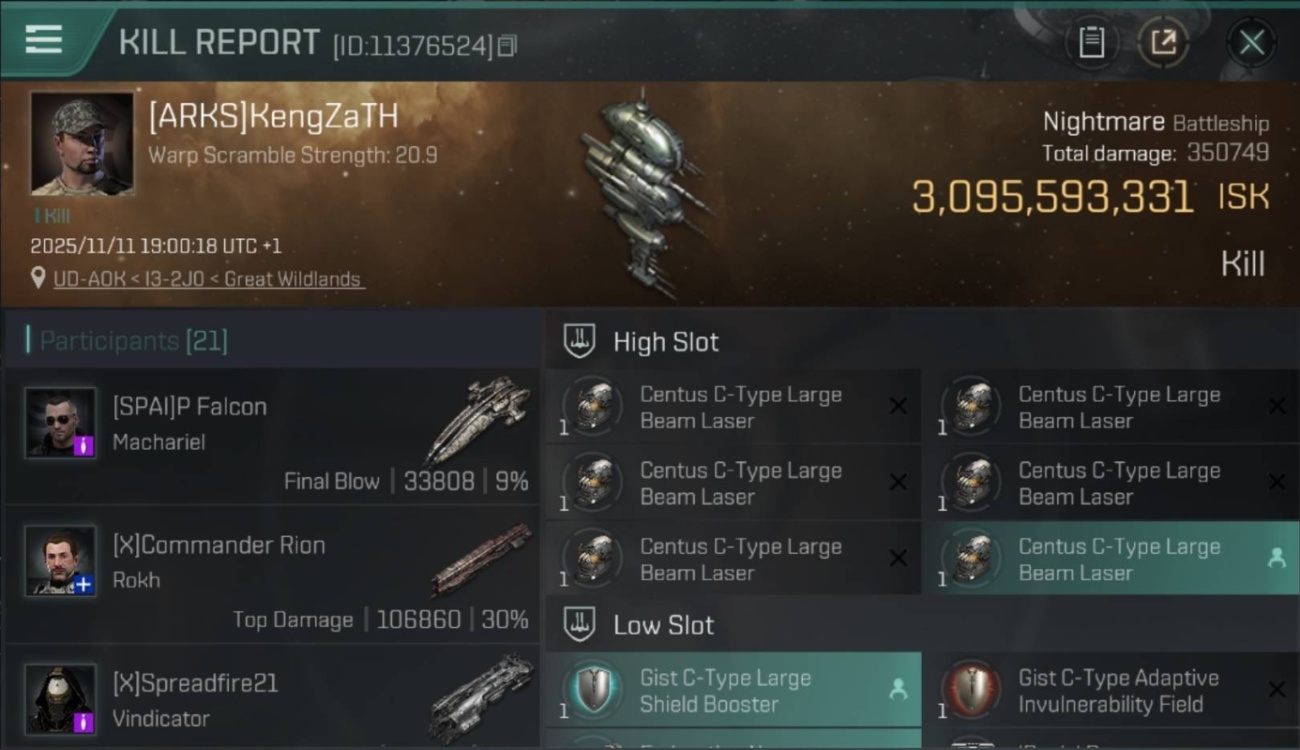Click Commander Rion's portrait
The image size is (1300, 750).
pyautogui.click(x=61, y=560)
